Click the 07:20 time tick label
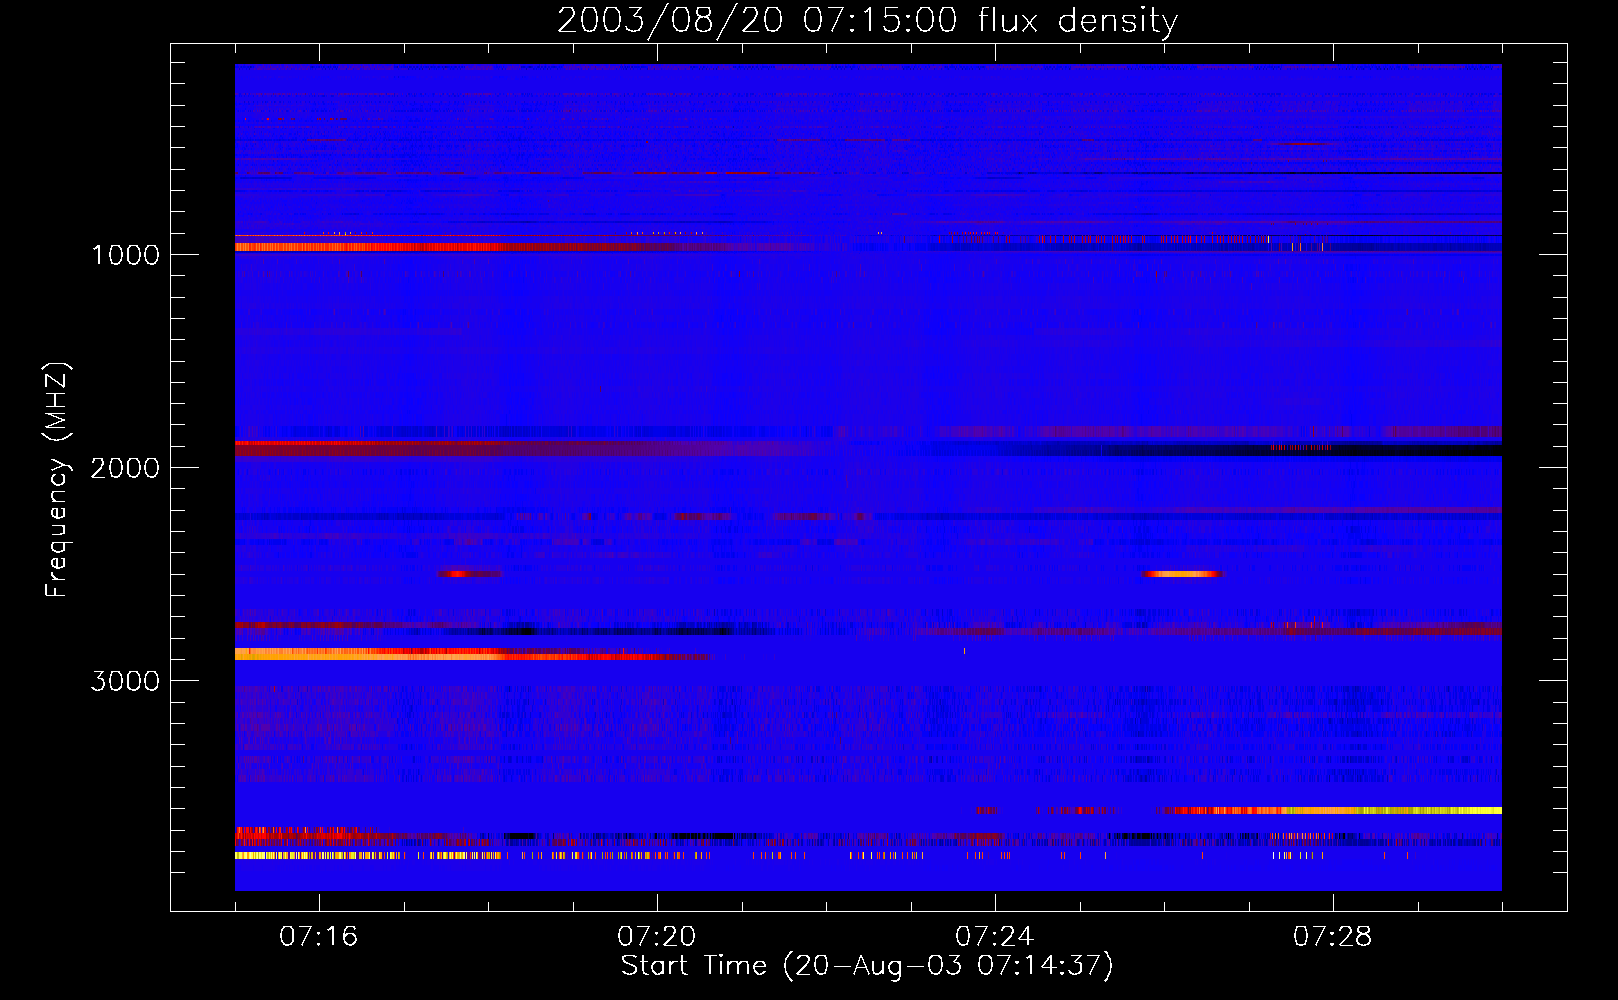The width and height of the screenshot is (1618, 1000). 656,937
